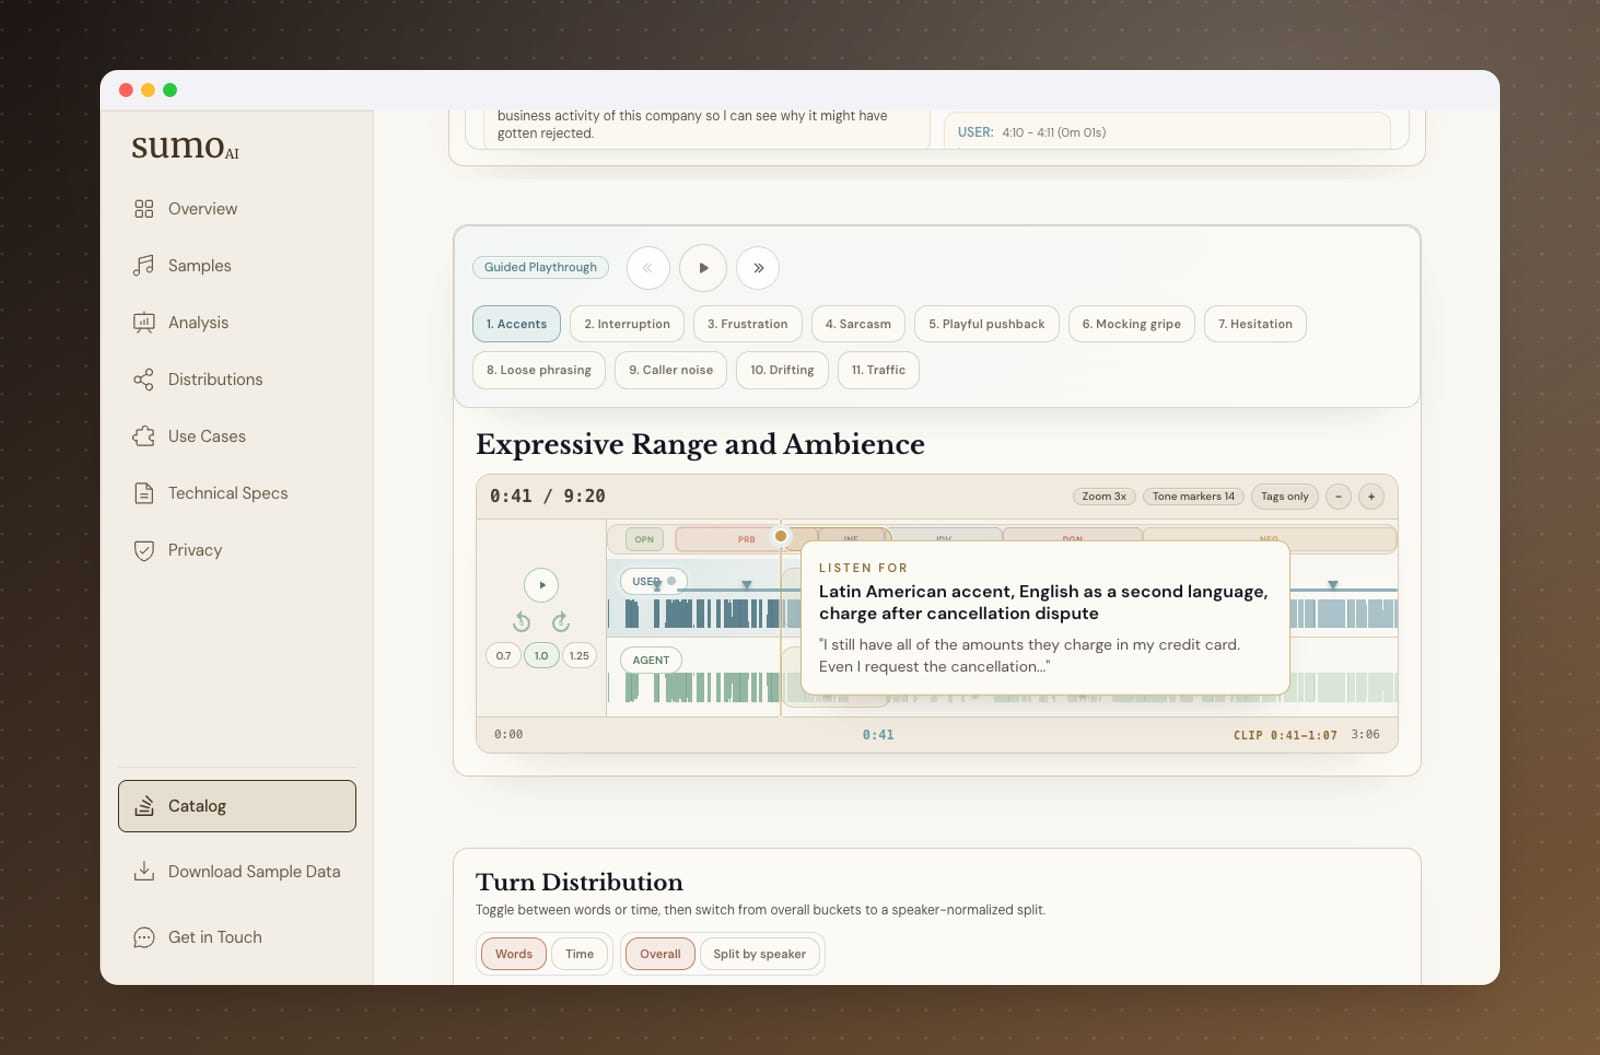Open Technical Specs via the document icon
The image size is (1600, 1055).
[x=144, y=493]
